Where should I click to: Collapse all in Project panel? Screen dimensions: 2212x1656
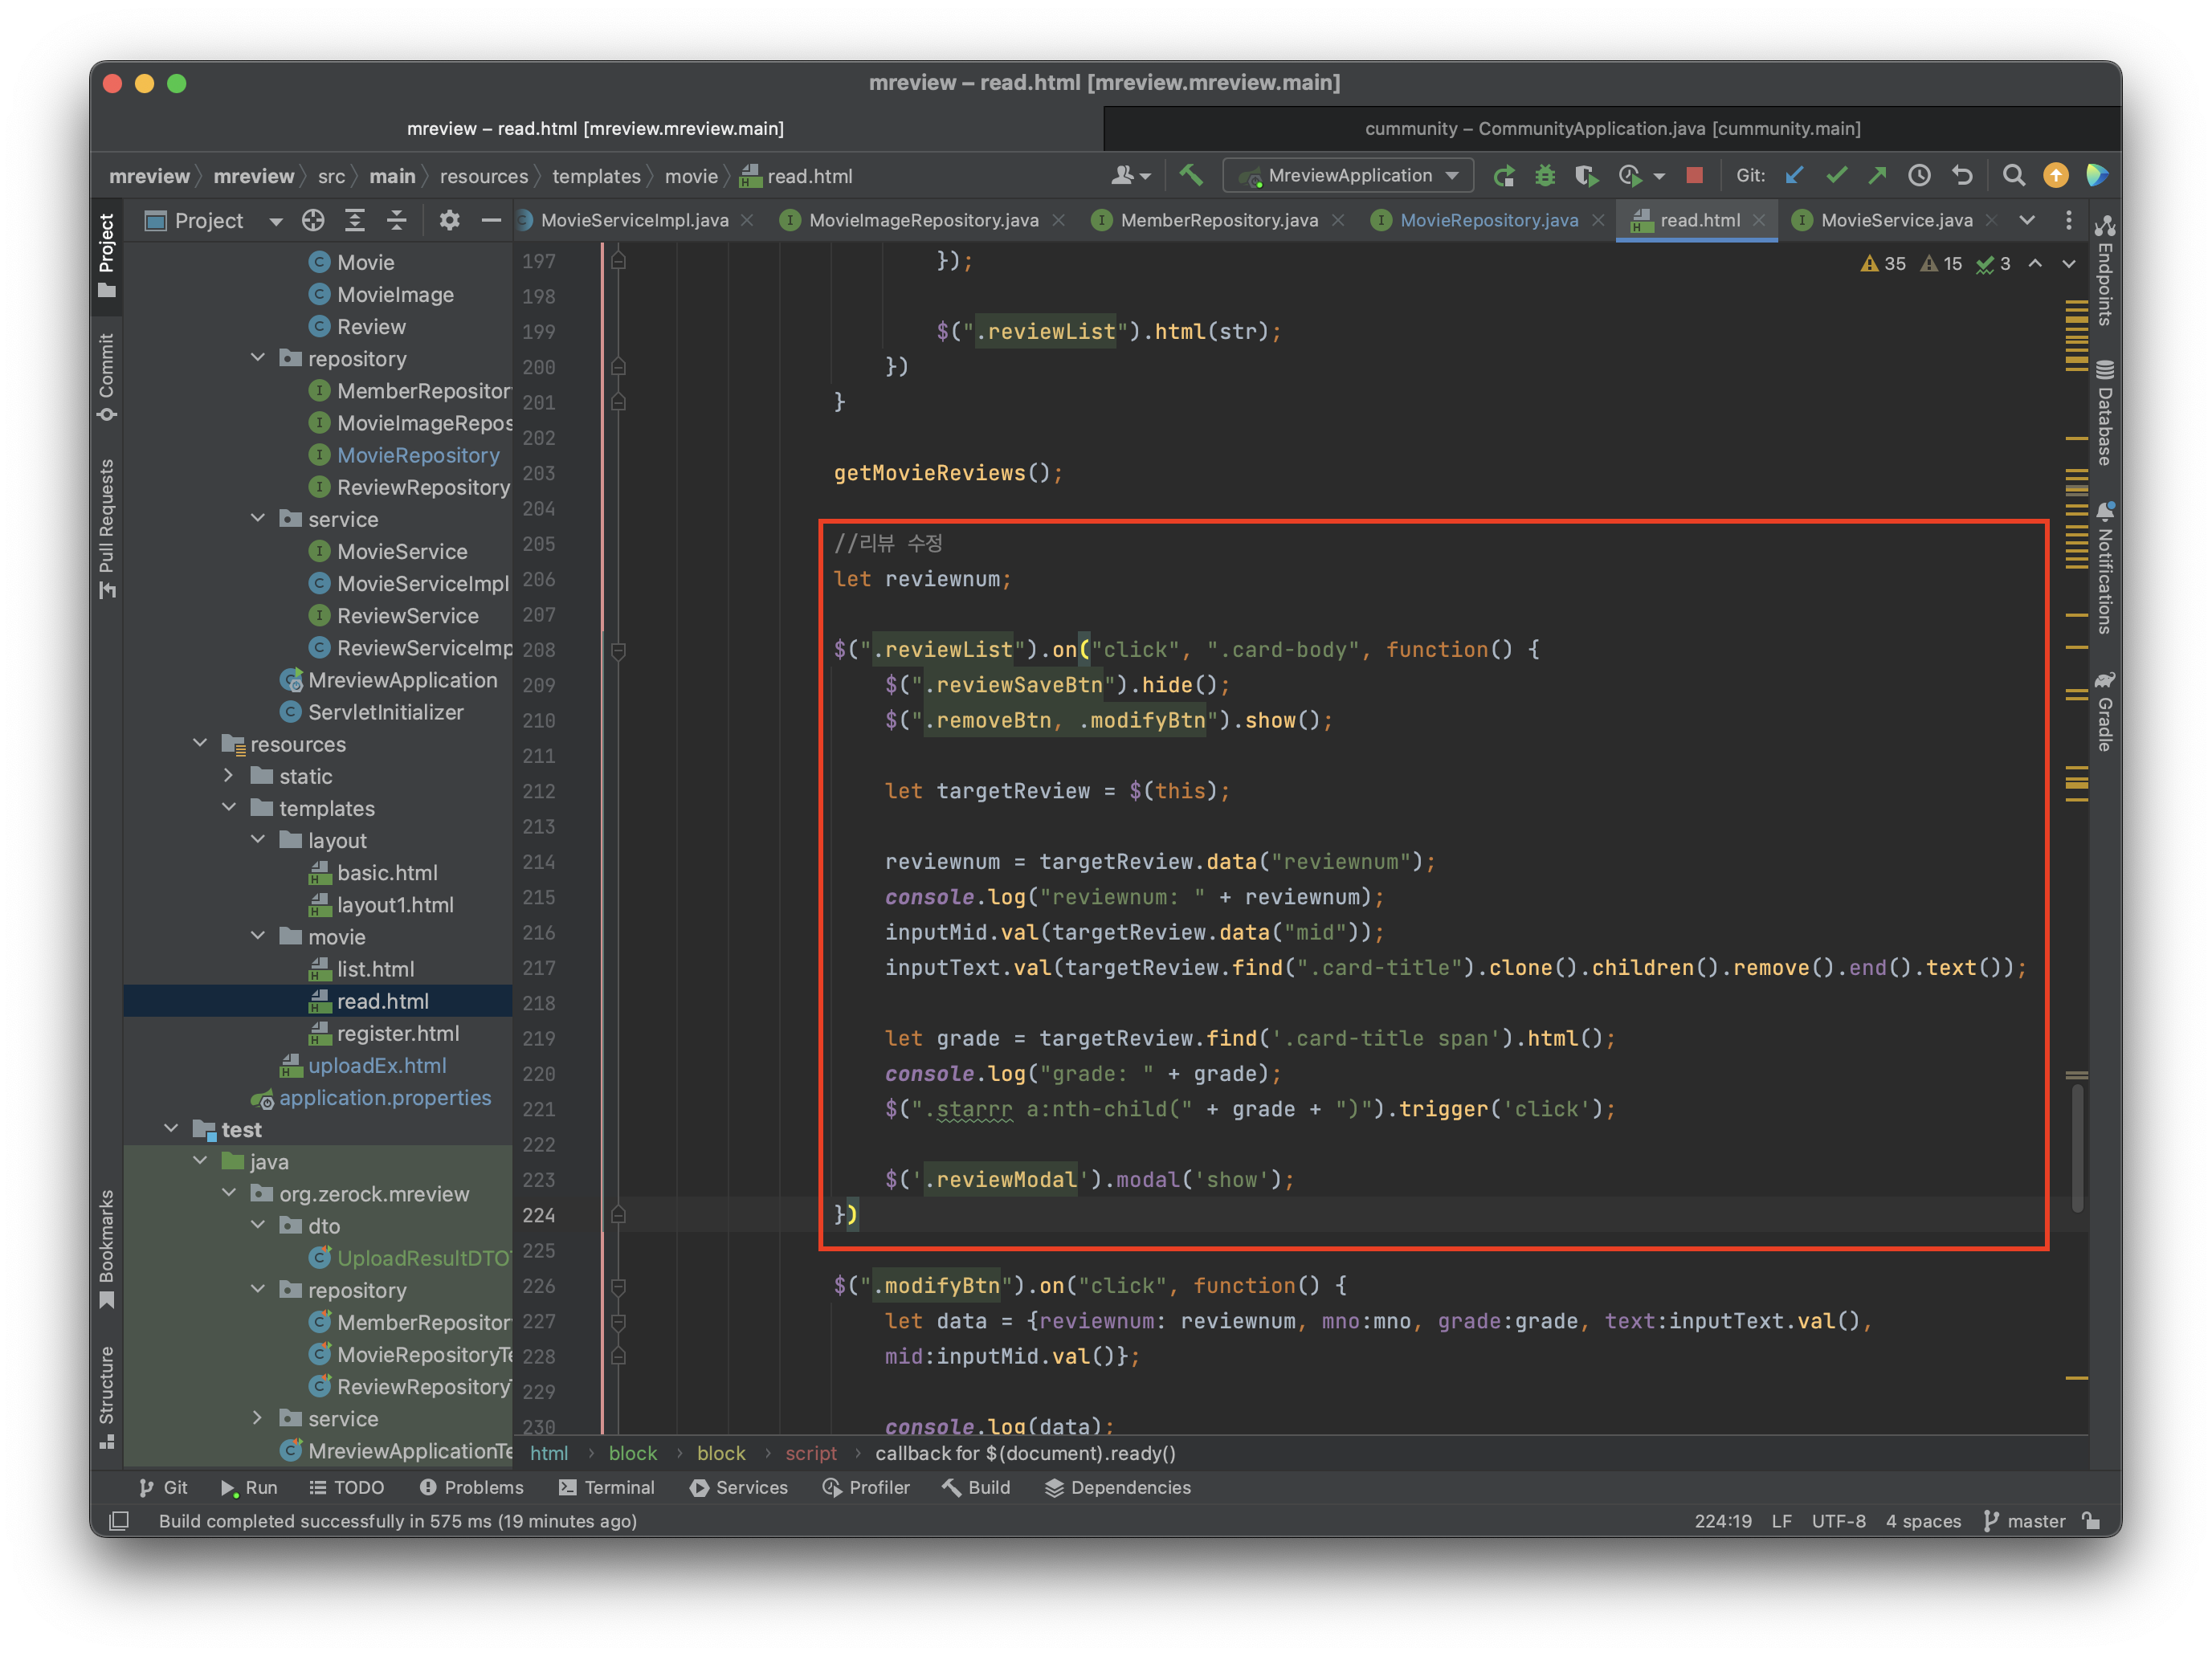(397, 221)
